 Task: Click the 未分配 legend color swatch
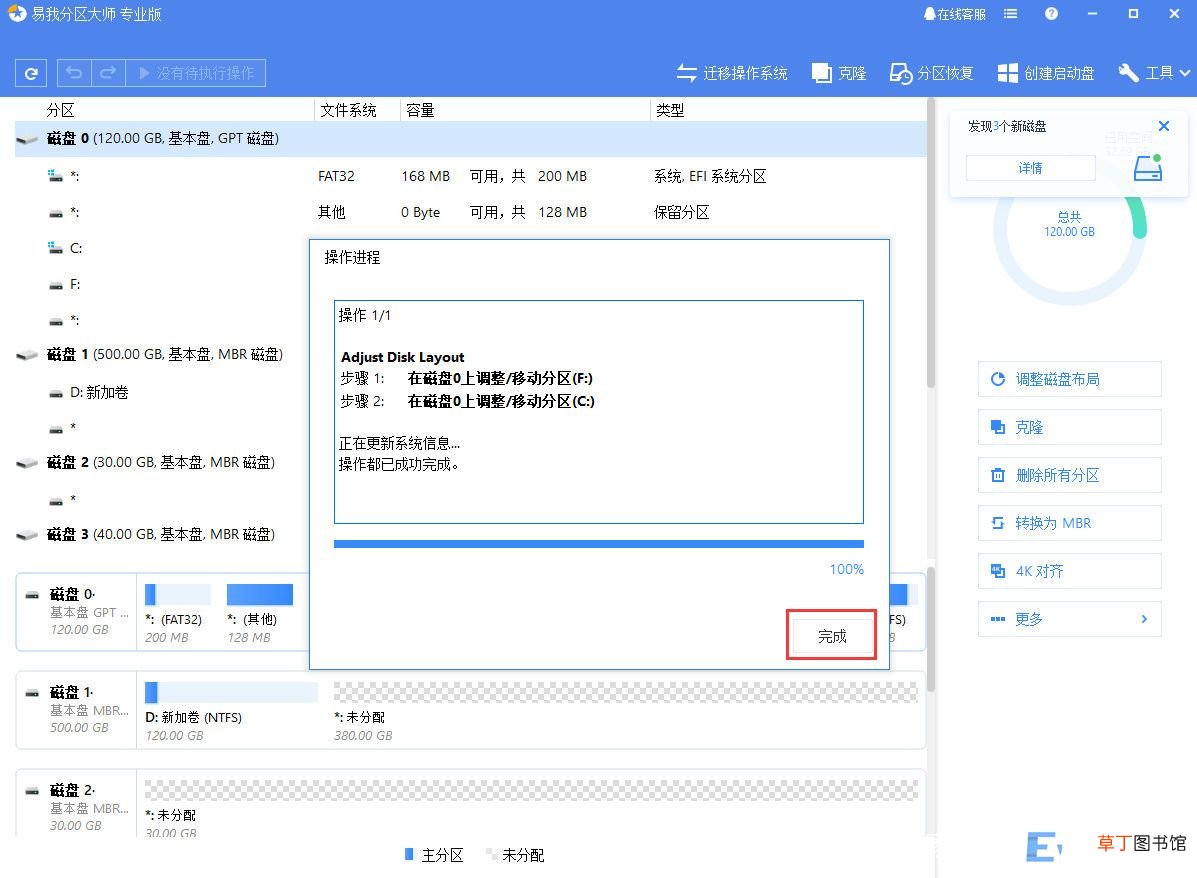pos(490,854)
